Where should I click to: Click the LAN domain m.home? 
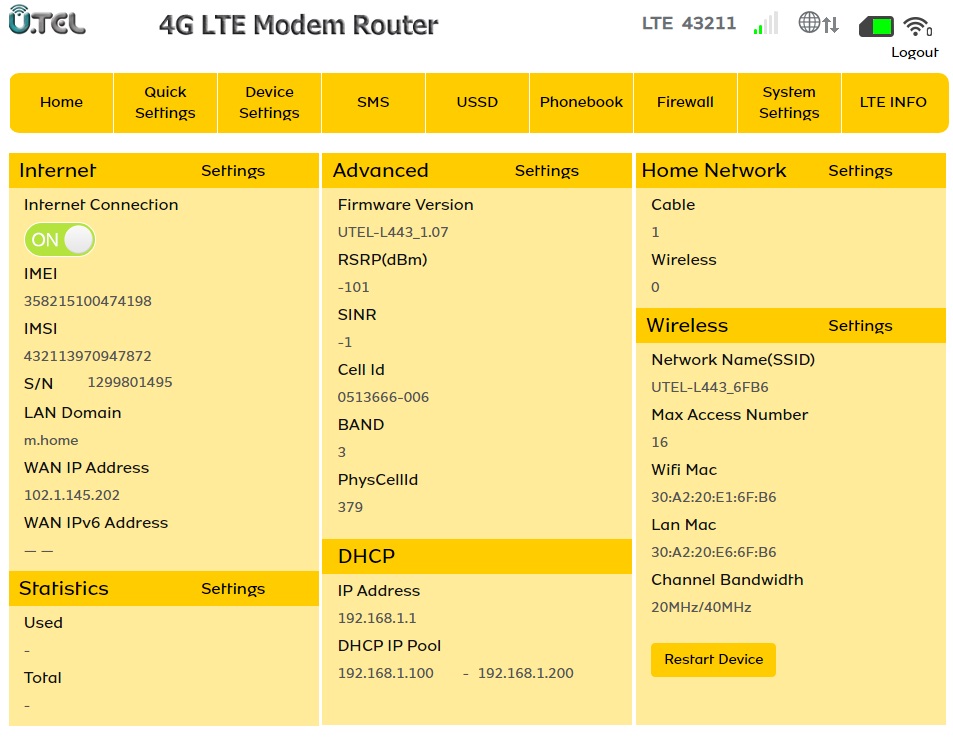[x=51, y=440]
